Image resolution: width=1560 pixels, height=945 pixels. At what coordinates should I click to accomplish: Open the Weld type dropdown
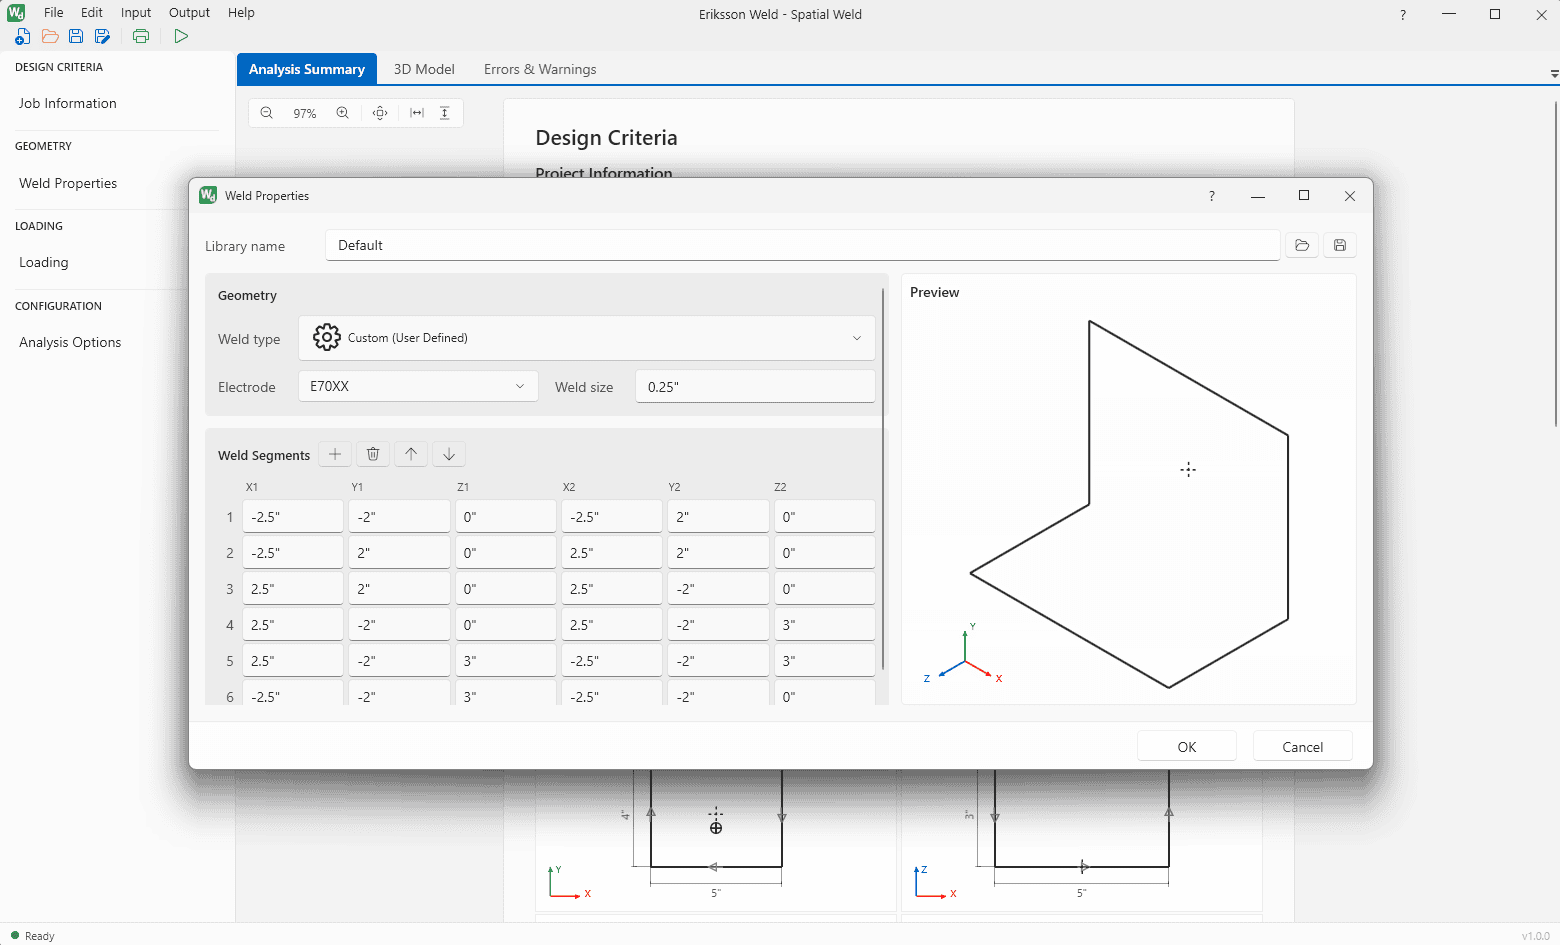[587, 338]
